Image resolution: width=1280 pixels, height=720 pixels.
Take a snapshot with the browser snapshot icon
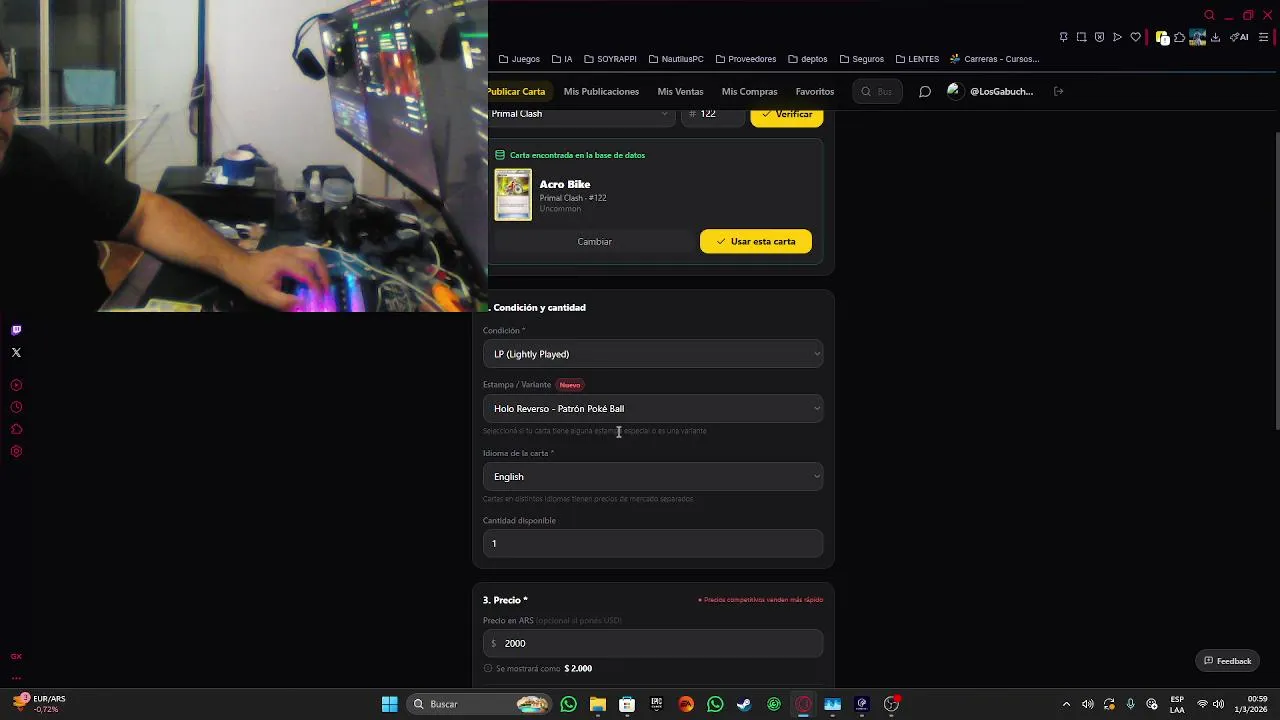(1081, 37)
